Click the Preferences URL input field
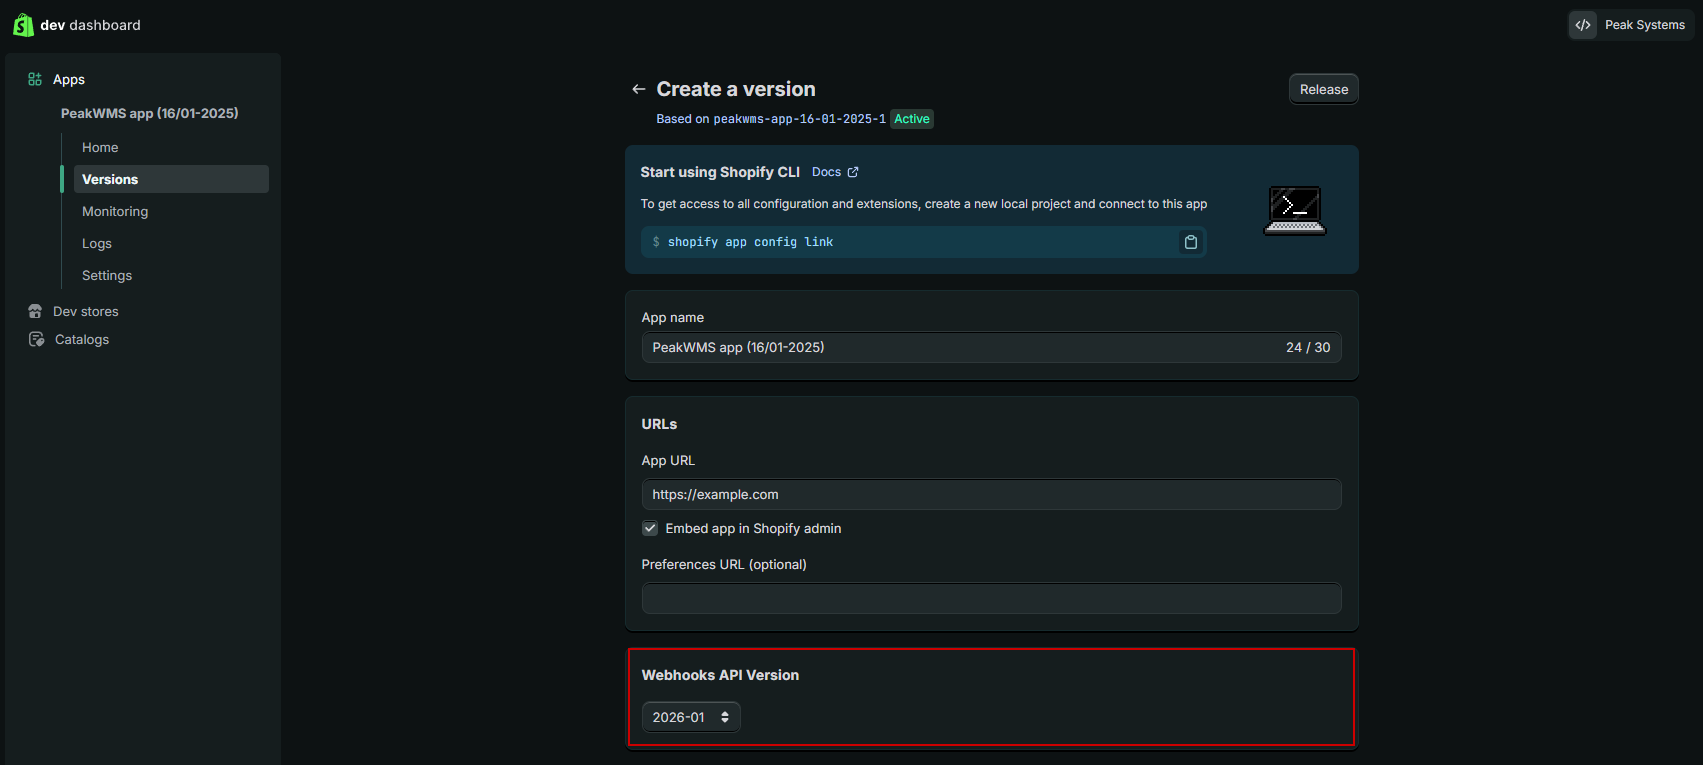Image resolution: width=1703 pixels, height=765 pixels. [x=991, y=598]
